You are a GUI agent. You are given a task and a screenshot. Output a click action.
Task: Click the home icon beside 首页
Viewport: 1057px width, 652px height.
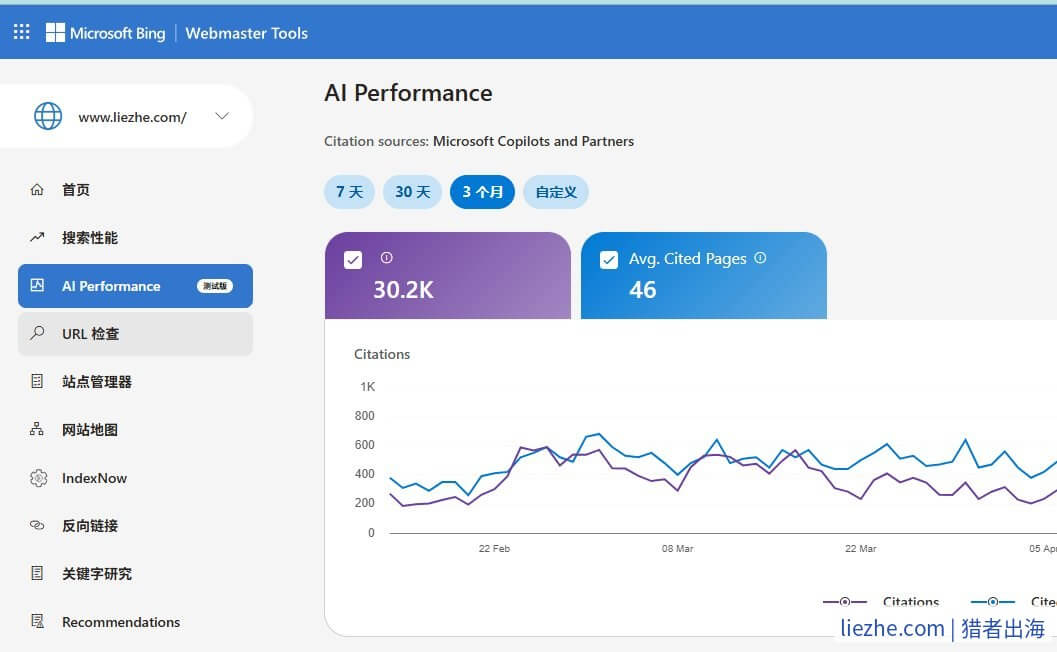click(x=37, y=189)
